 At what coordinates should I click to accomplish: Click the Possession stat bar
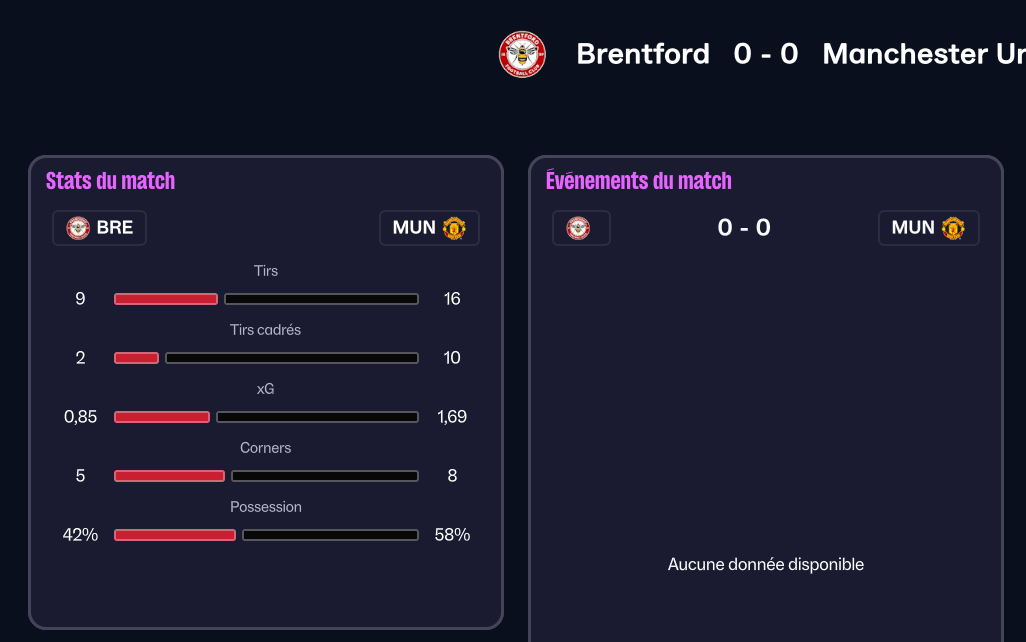266,535
